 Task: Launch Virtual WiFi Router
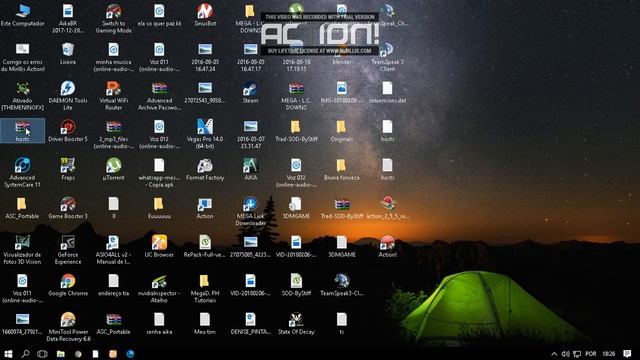pos(113,96)
